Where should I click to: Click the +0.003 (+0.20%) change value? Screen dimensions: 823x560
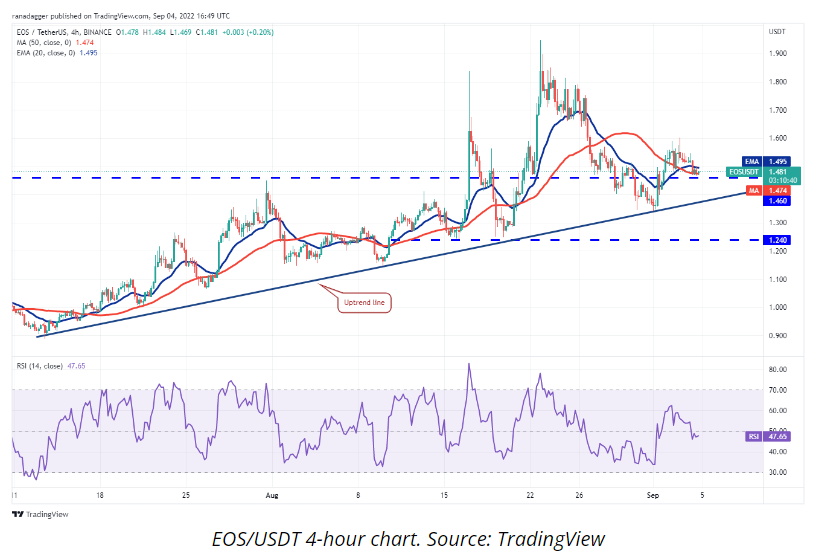pos(248,32)
